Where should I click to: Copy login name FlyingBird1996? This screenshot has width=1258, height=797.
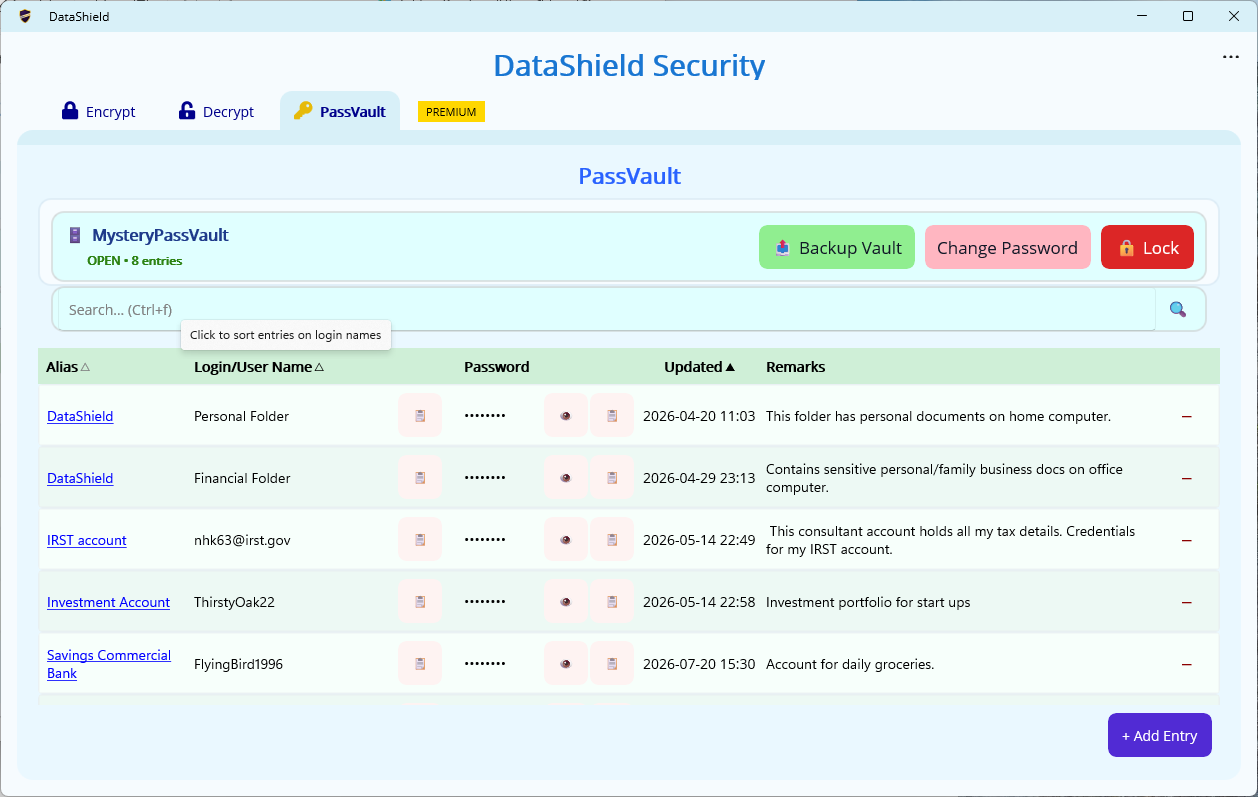pyautogui.click(x=420, y=663)
